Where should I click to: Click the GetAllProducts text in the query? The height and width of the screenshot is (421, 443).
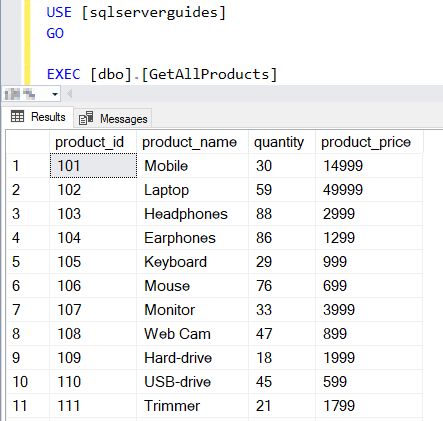(209, 74)
